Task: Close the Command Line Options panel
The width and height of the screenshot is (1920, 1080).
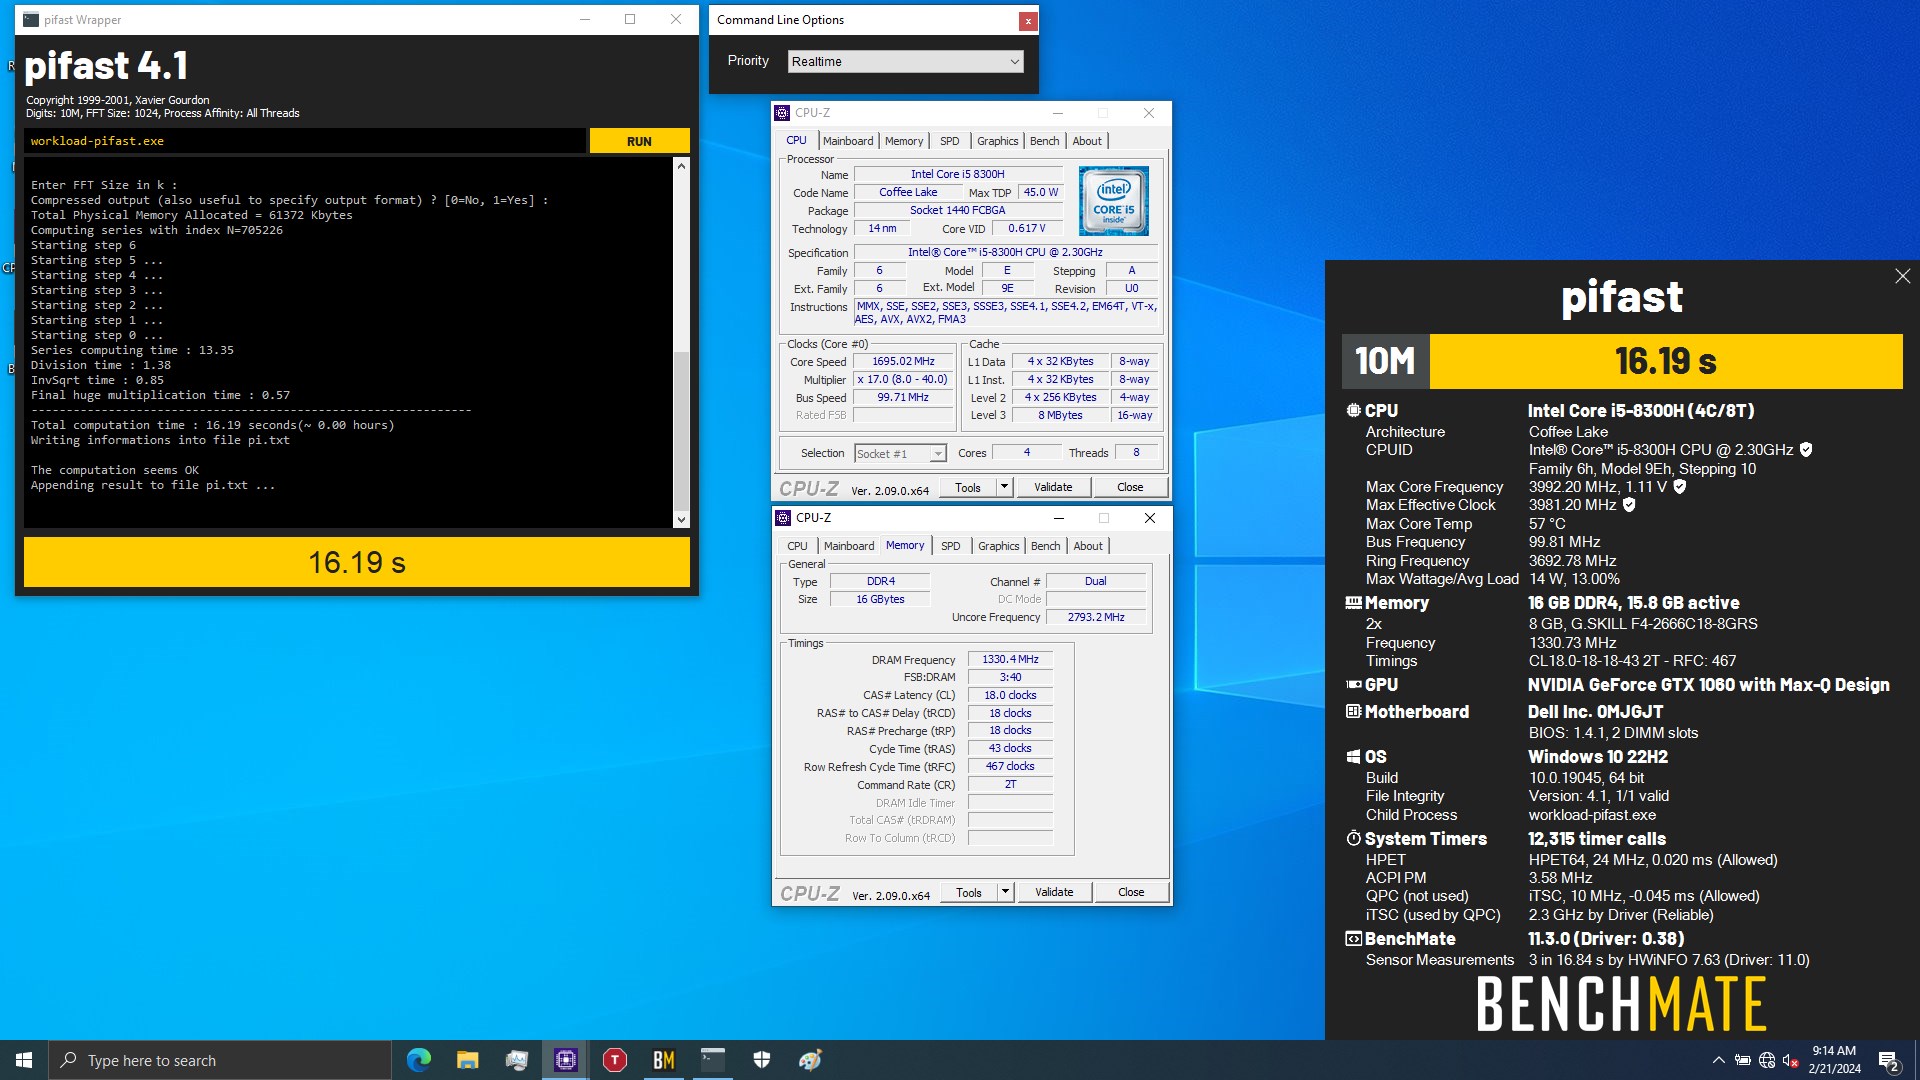Action: 1027,21
